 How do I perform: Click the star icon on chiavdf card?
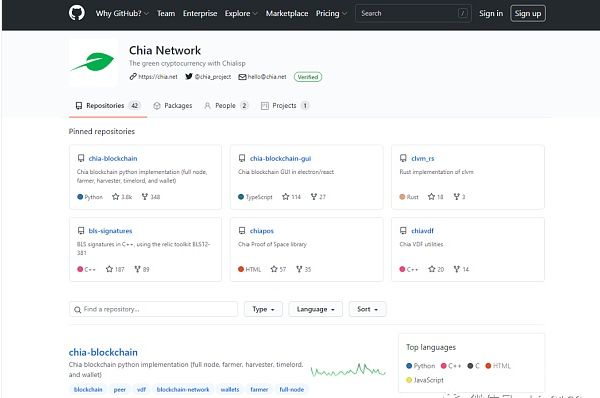point(432,269)
